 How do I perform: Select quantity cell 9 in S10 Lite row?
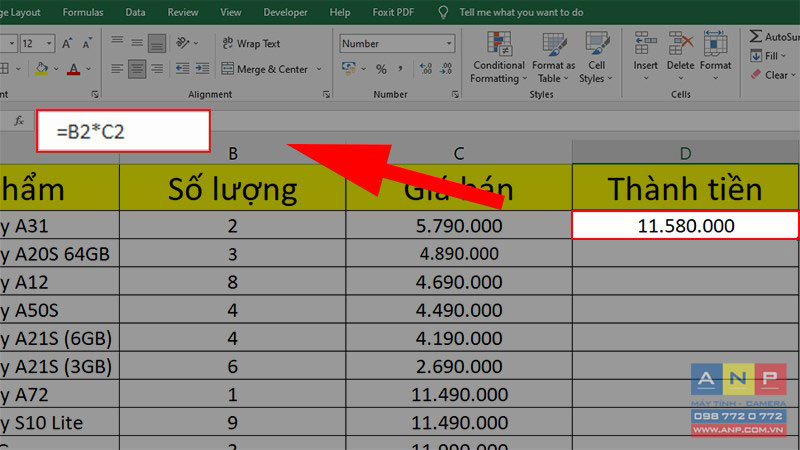pyautogui.click(x=233, y=422)
